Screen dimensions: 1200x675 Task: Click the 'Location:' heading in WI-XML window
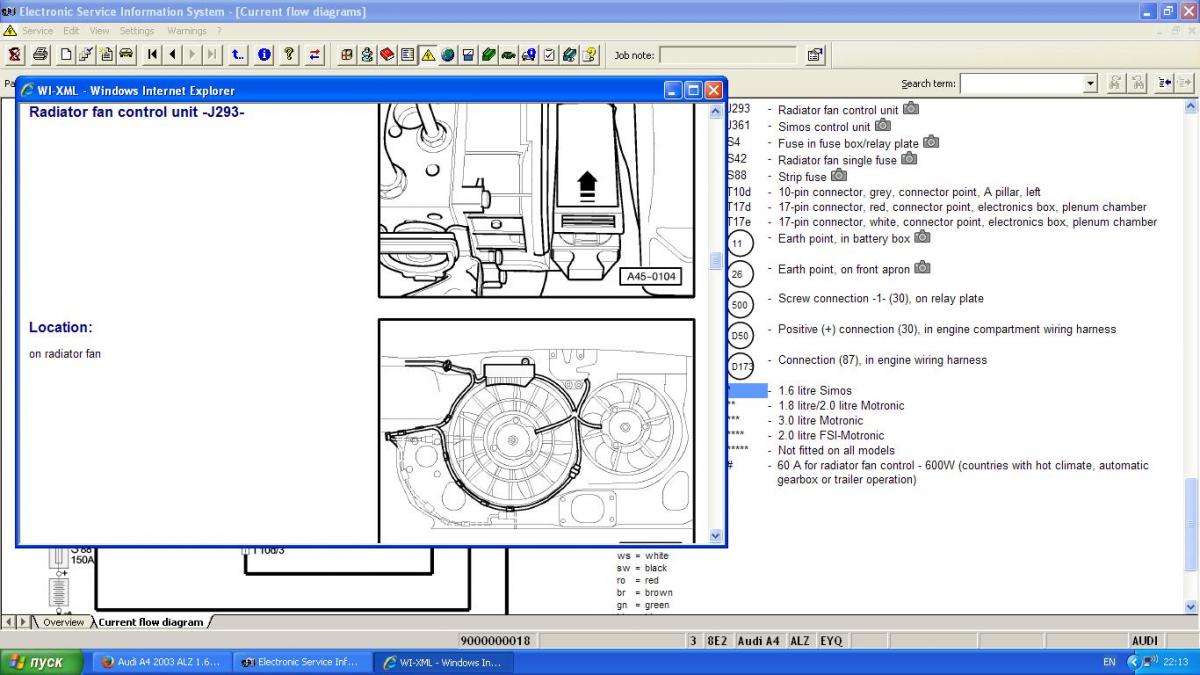pyautogui.click(x=60, y=327)
